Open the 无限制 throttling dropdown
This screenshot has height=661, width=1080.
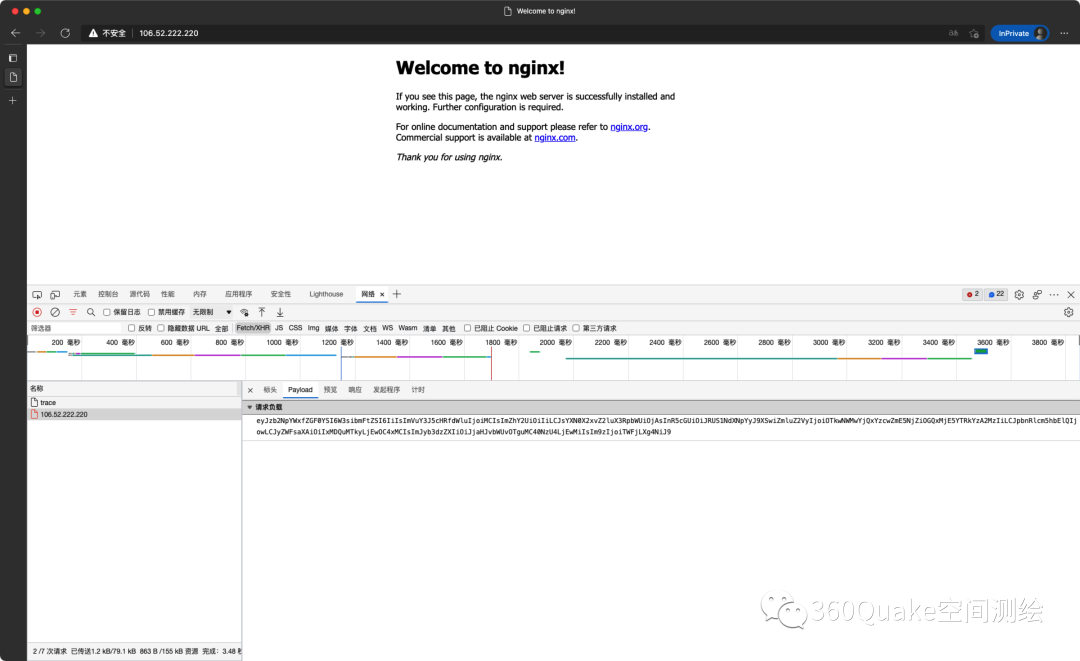coord(212,312)
